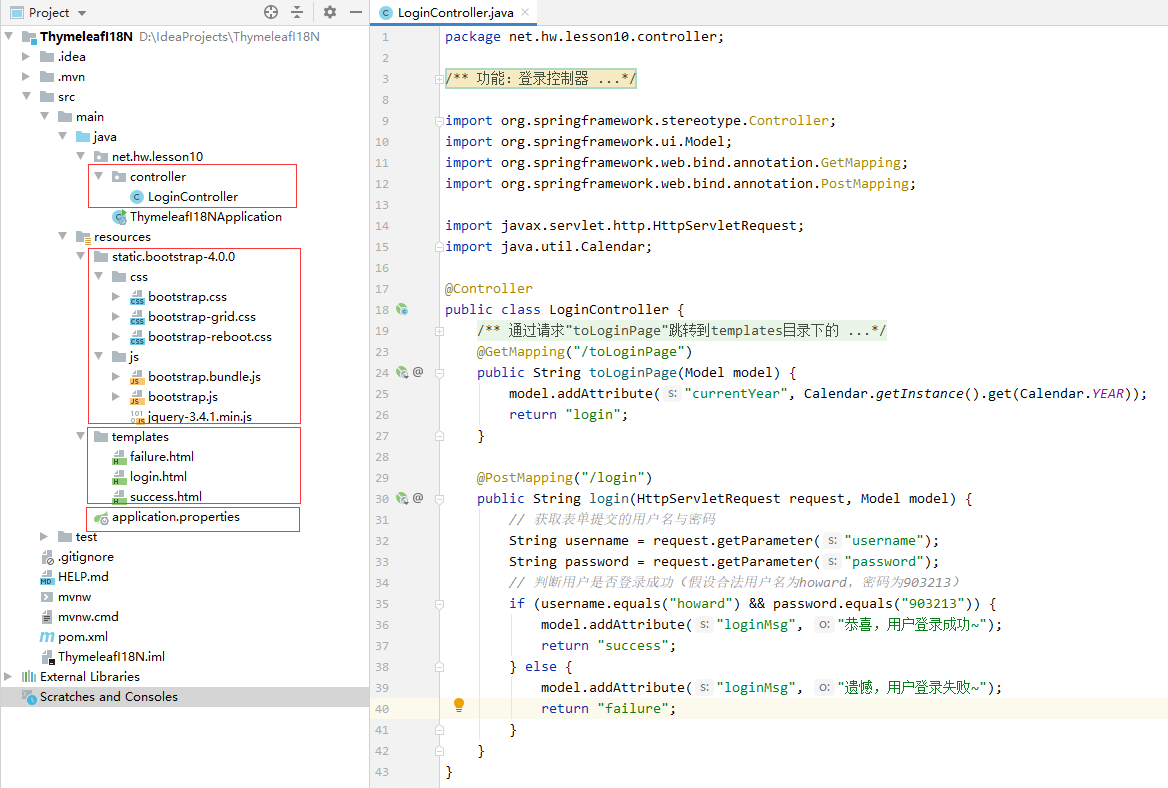Collapse the js folder
Image resolution: width=1168 pixels, height=788 pixels.
(98, 356)
